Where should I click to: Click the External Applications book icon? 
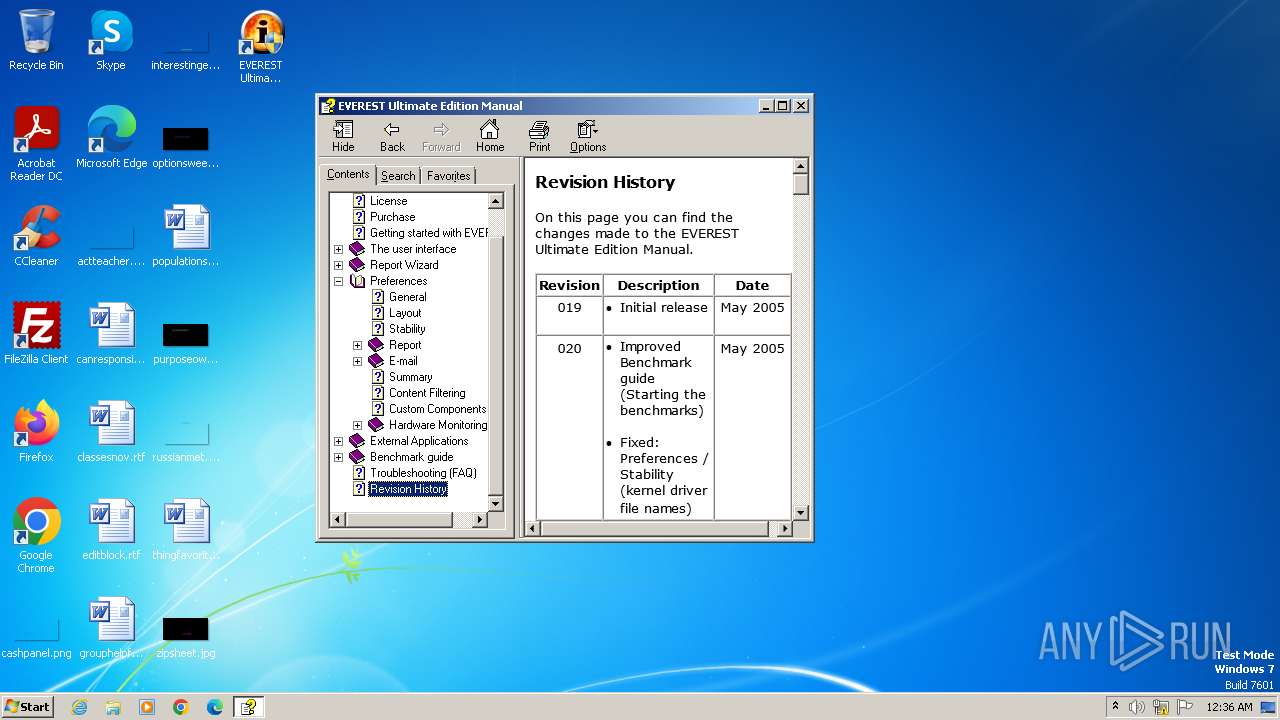pyautogui.click(x=357, y=441)
